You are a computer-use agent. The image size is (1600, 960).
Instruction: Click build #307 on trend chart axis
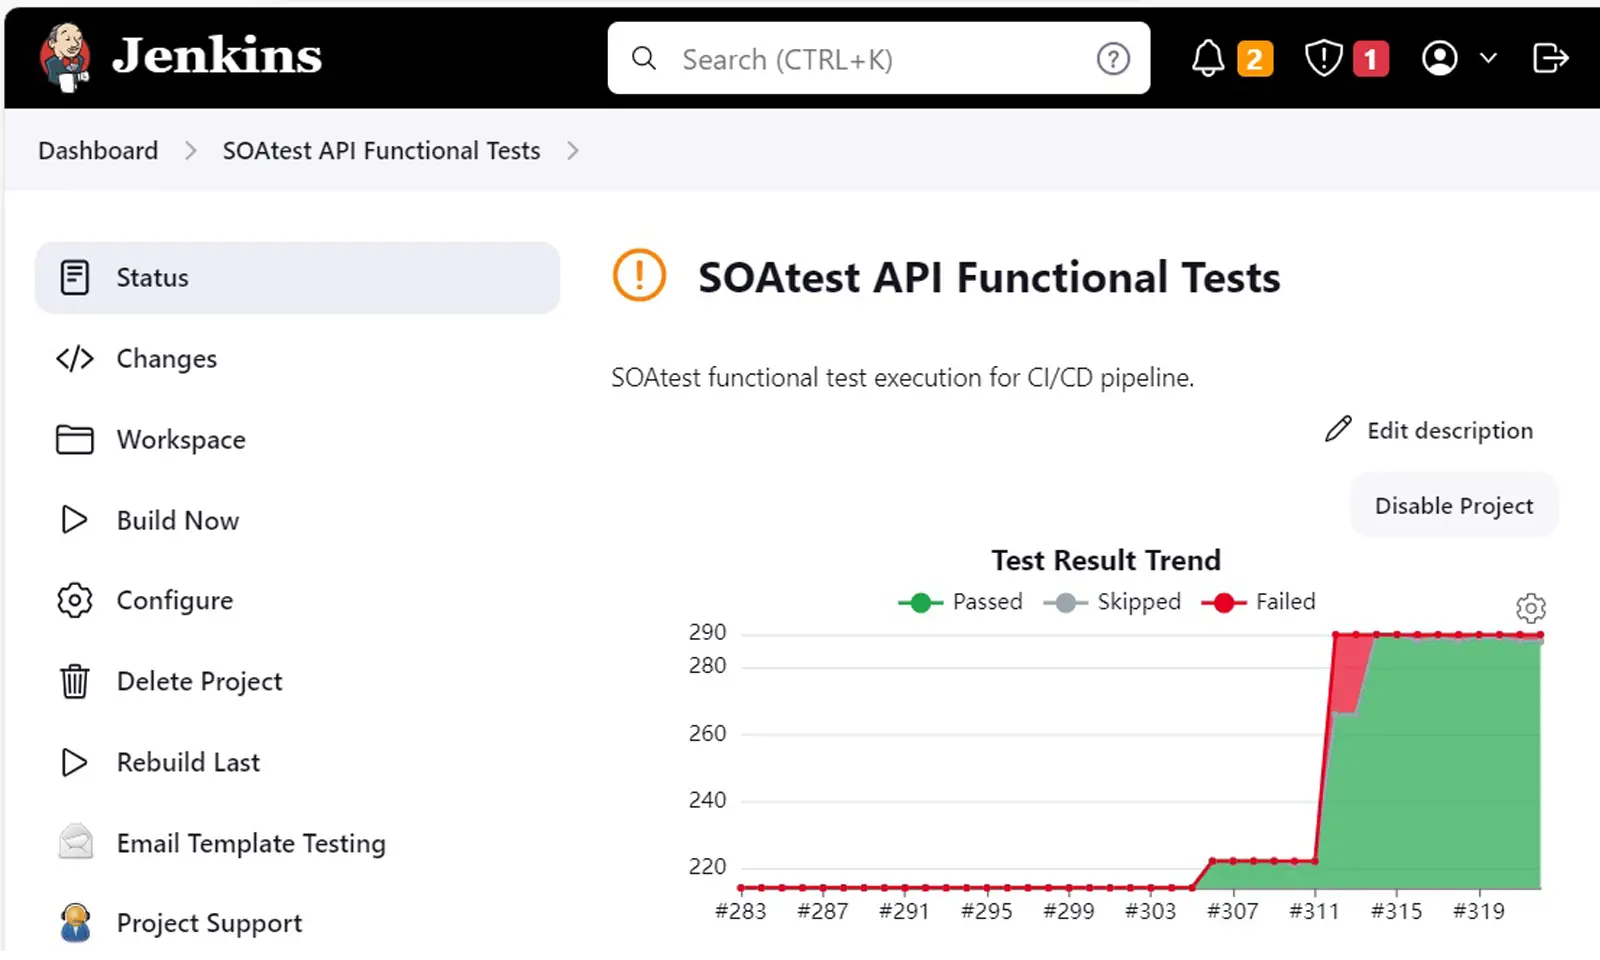[1232, 911]
